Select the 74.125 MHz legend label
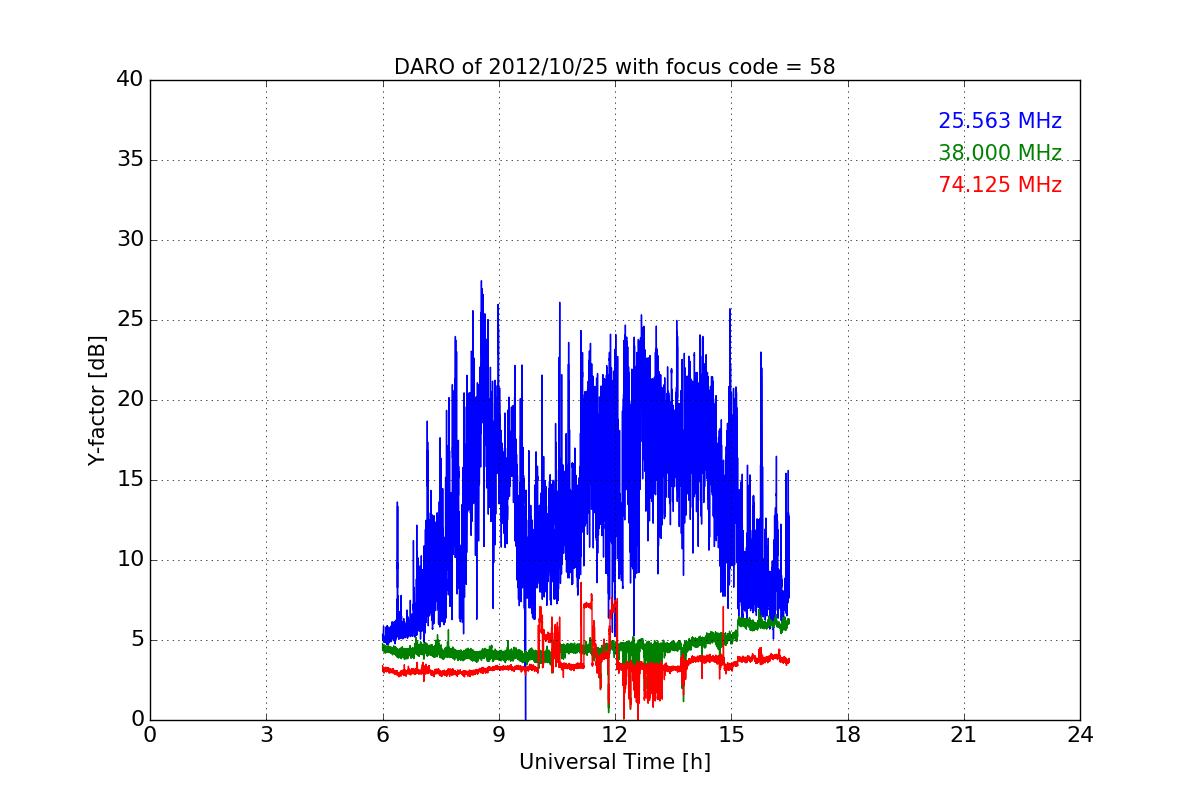Image resolution: width=1200 pixels, height=800 pixels. (1000, 185)
